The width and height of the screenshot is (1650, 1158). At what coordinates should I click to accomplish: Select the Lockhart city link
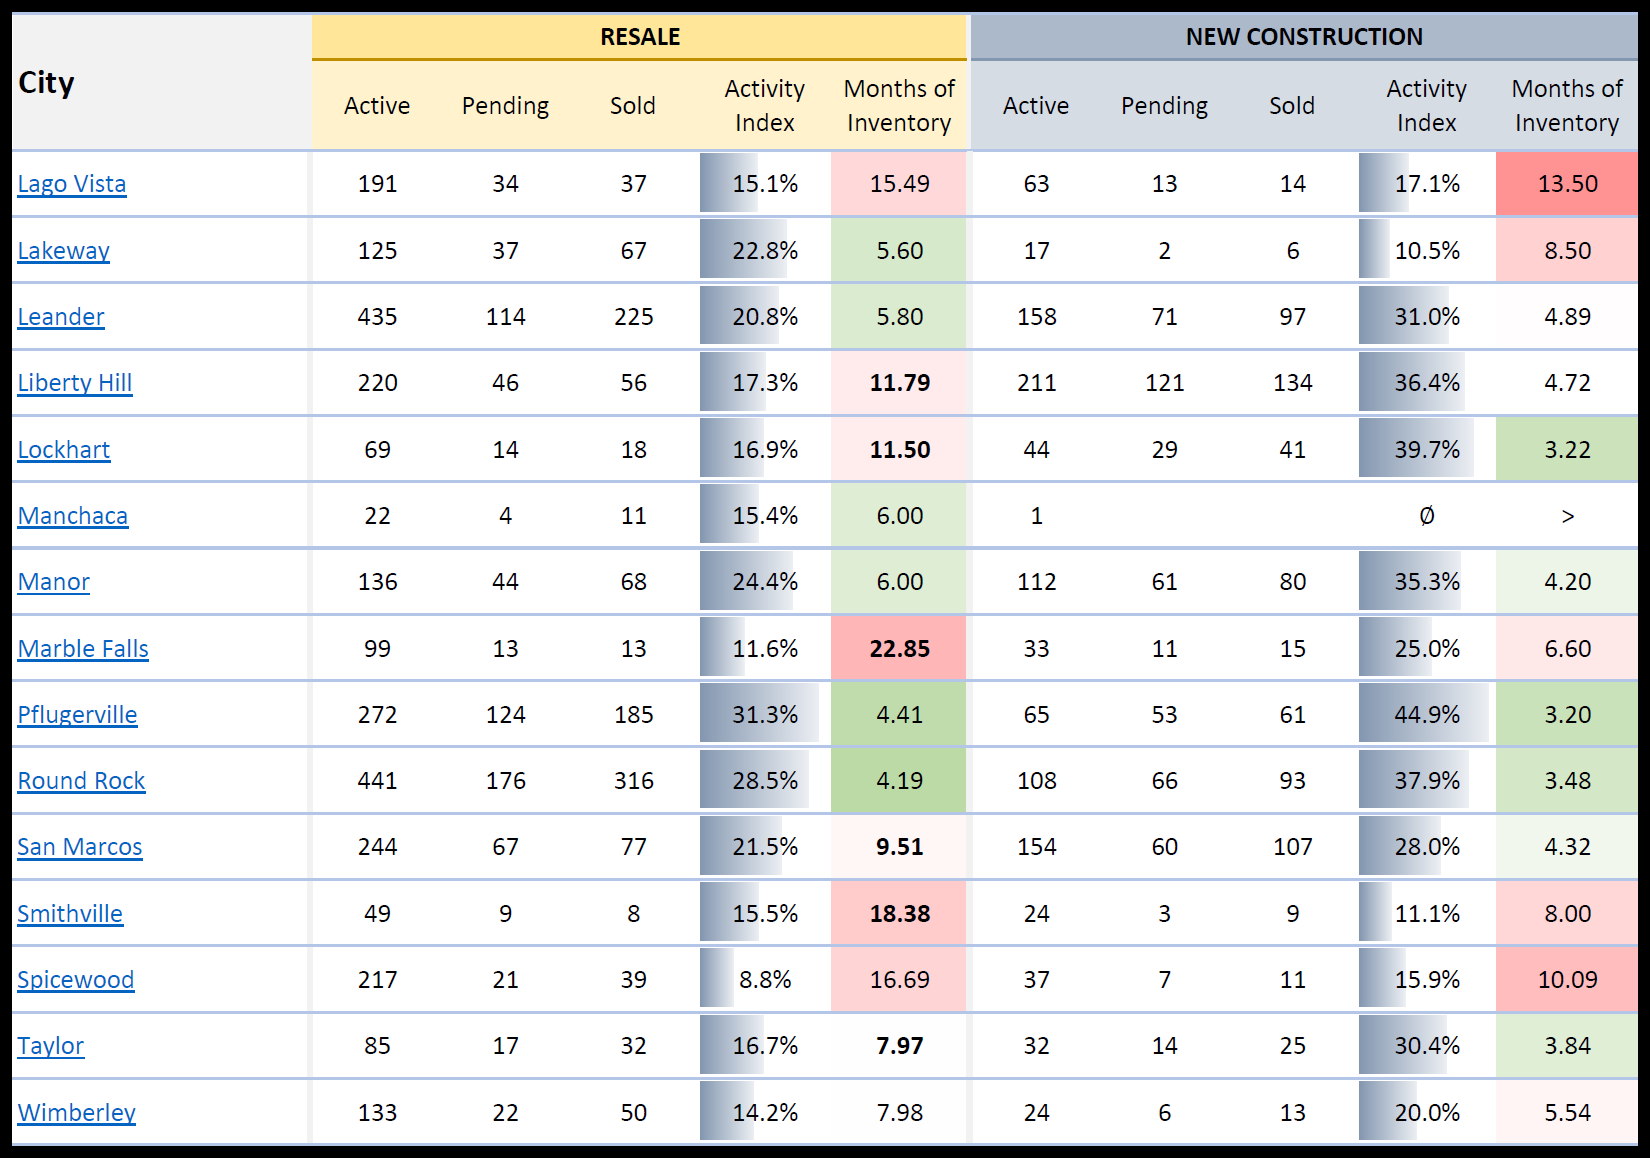pyautogui.click(x=64, y=450)
